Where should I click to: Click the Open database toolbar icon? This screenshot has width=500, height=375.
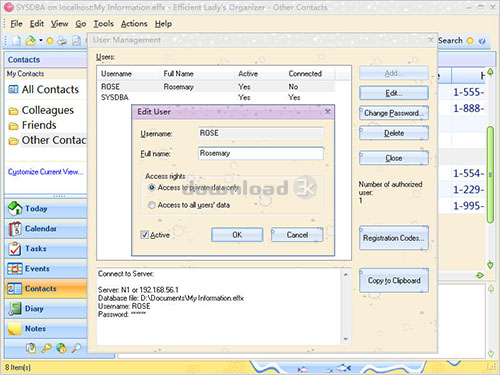[x=30, y=41]
